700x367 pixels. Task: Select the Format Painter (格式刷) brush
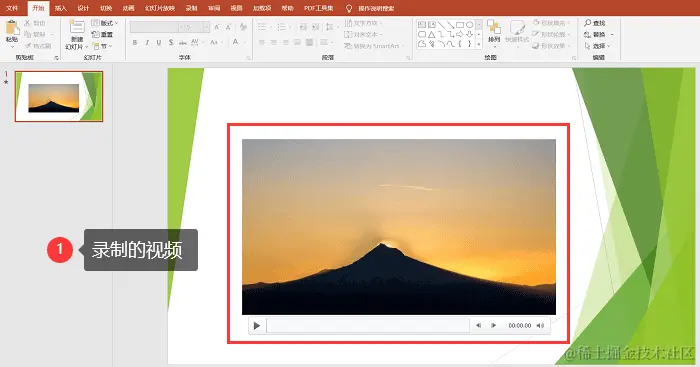28,46
